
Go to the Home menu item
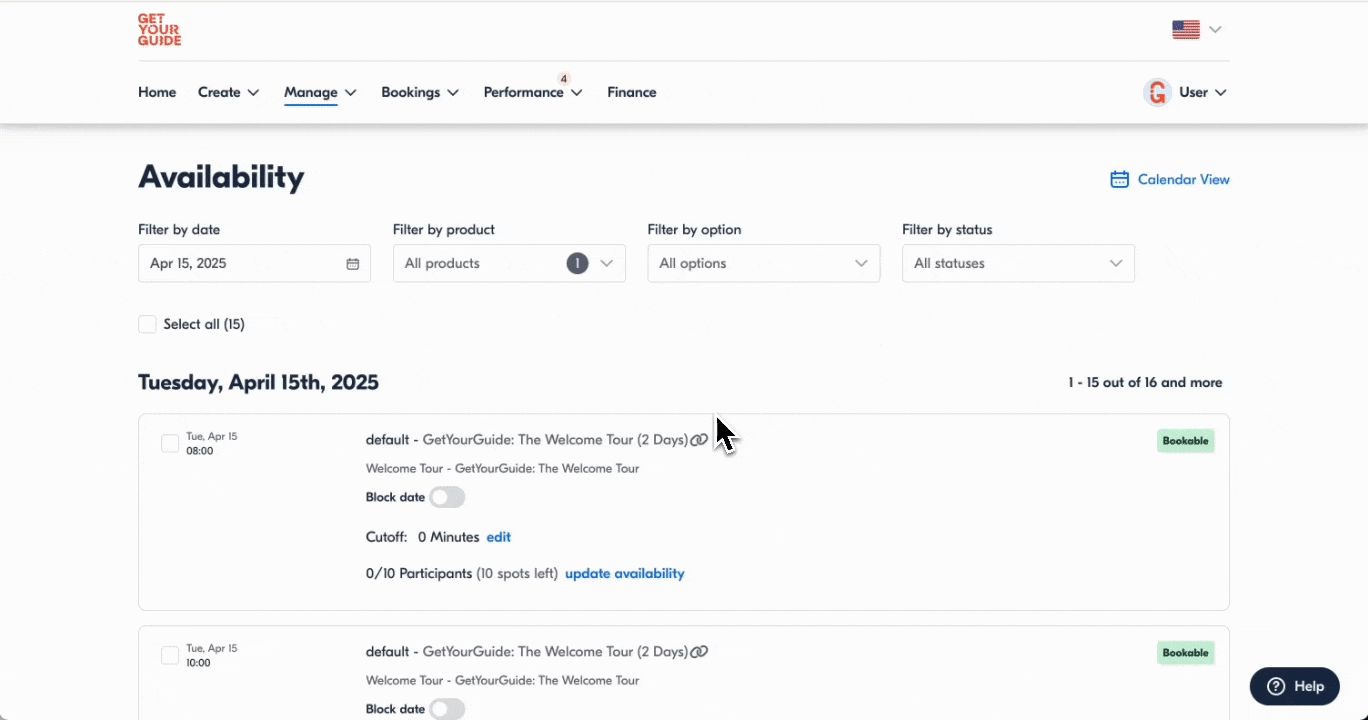click(157, 92)
